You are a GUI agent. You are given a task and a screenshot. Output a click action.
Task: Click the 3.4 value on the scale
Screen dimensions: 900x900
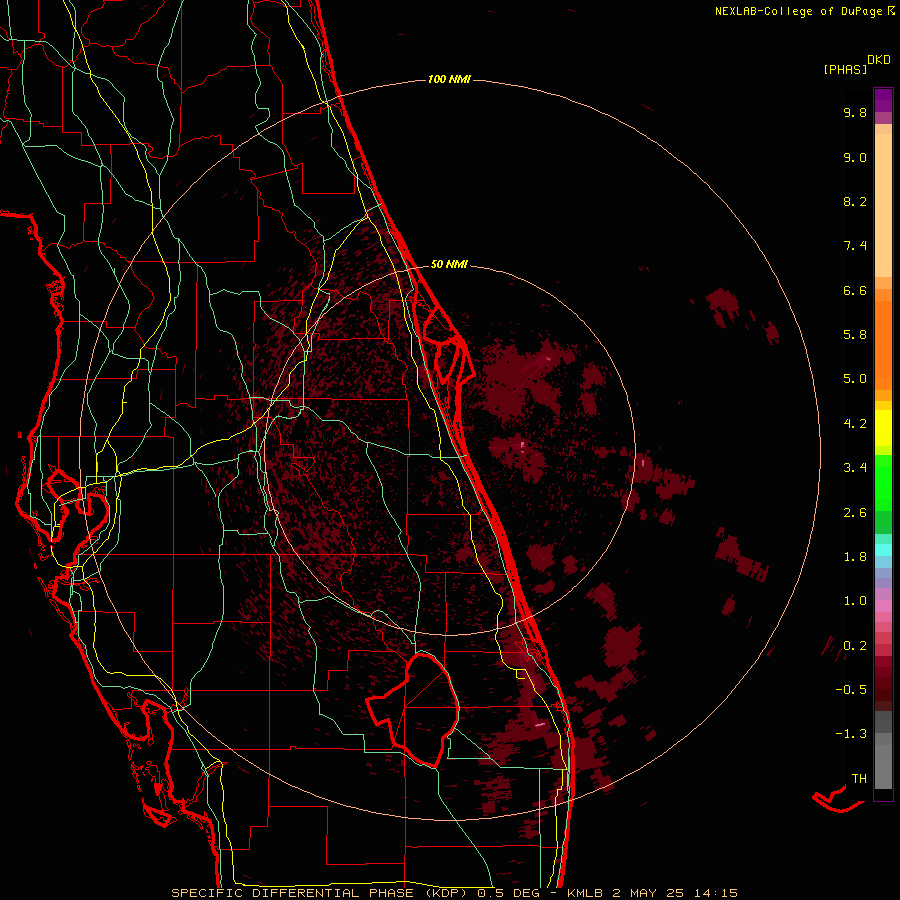[x=855, y=468]
